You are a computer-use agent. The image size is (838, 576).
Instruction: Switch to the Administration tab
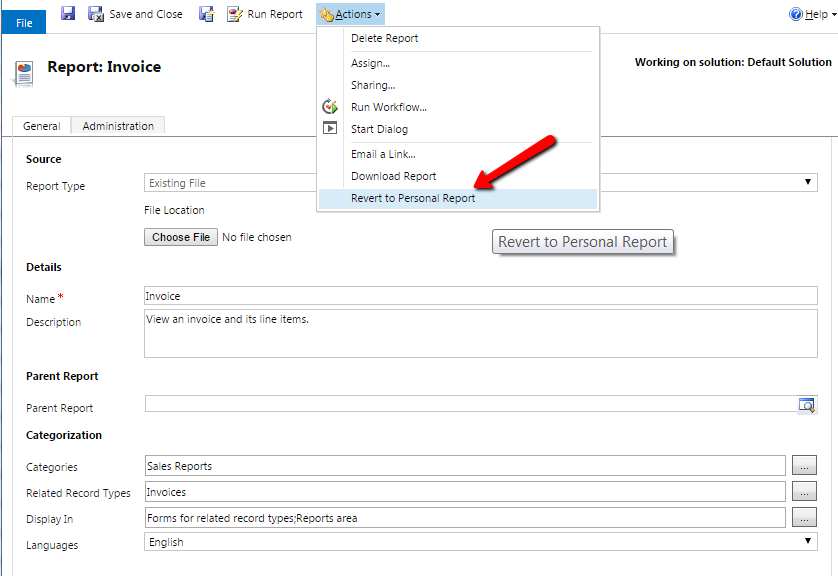[118, 126]
